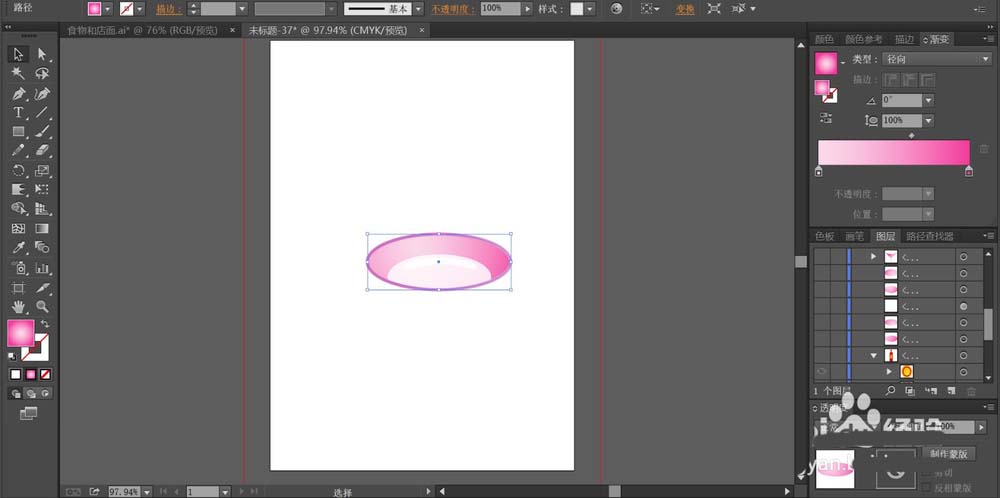Switch to the 颜色参考 panel tab
The image size is (1000, 498).
click(864, 40)
